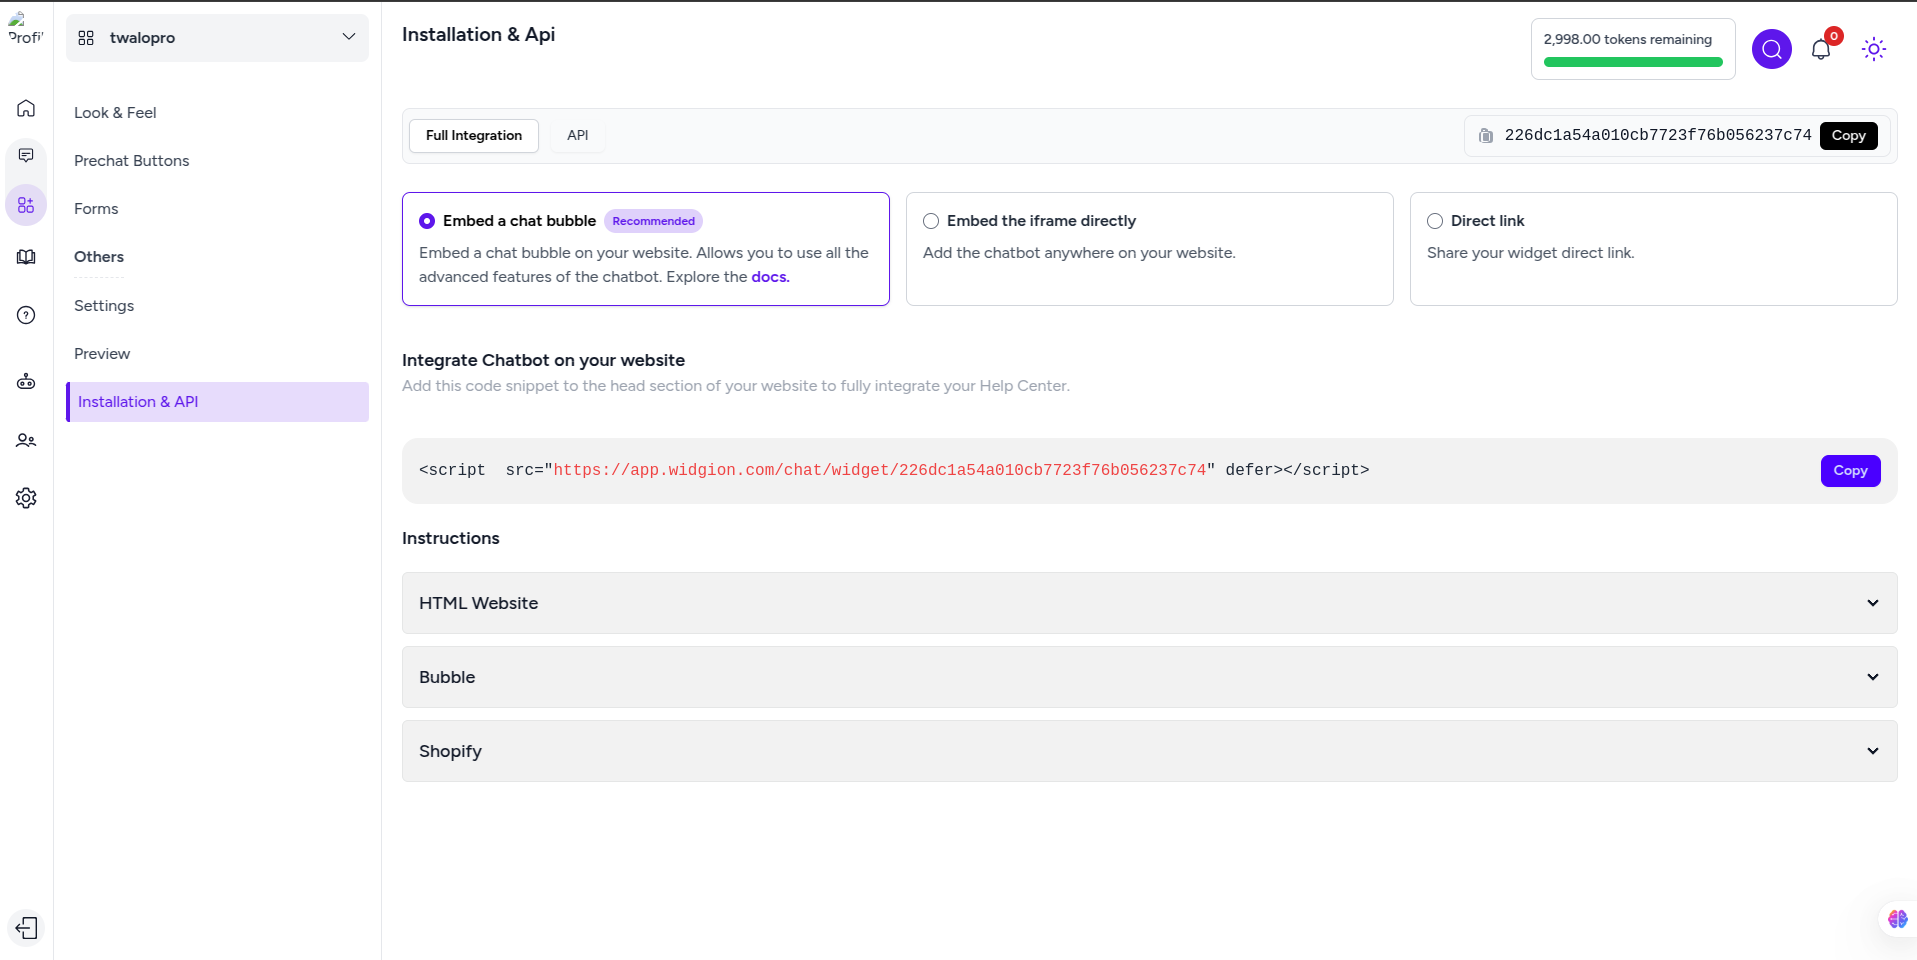Open the Settings menu item
Viewport: 1917px width, 960px height.
[104, 306]
